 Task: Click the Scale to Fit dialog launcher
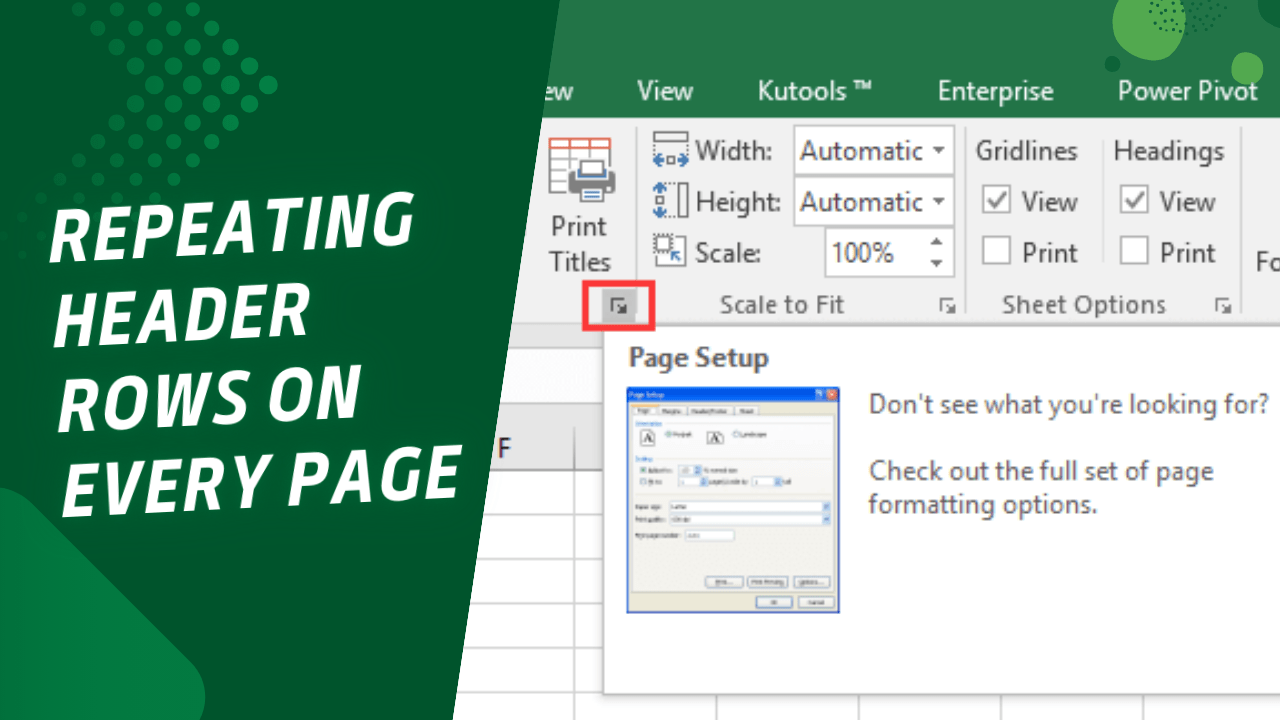point(947,305)
